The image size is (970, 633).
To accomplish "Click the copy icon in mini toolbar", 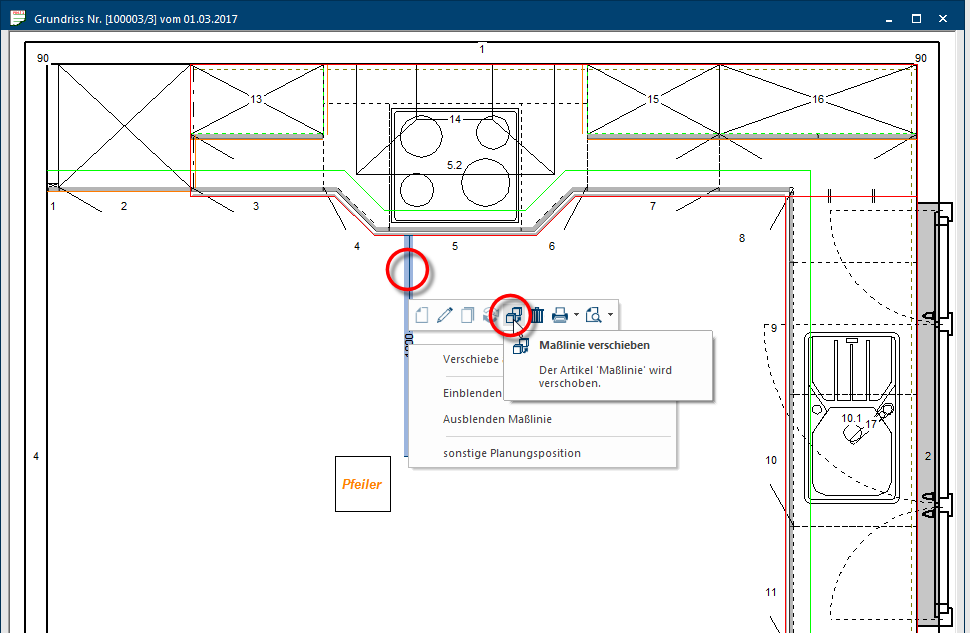I will click(x=467, y=315).
